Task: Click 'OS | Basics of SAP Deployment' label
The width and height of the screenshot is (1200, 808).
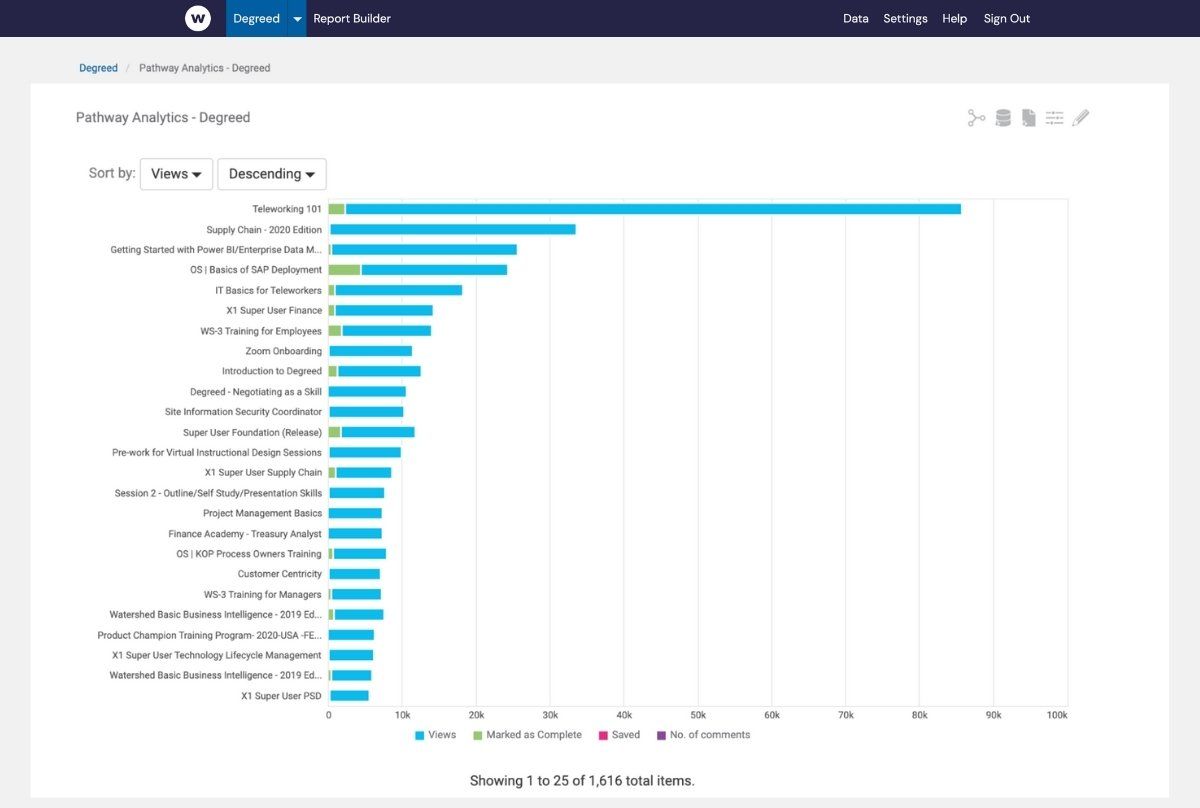Action: (x=256, y=270)
